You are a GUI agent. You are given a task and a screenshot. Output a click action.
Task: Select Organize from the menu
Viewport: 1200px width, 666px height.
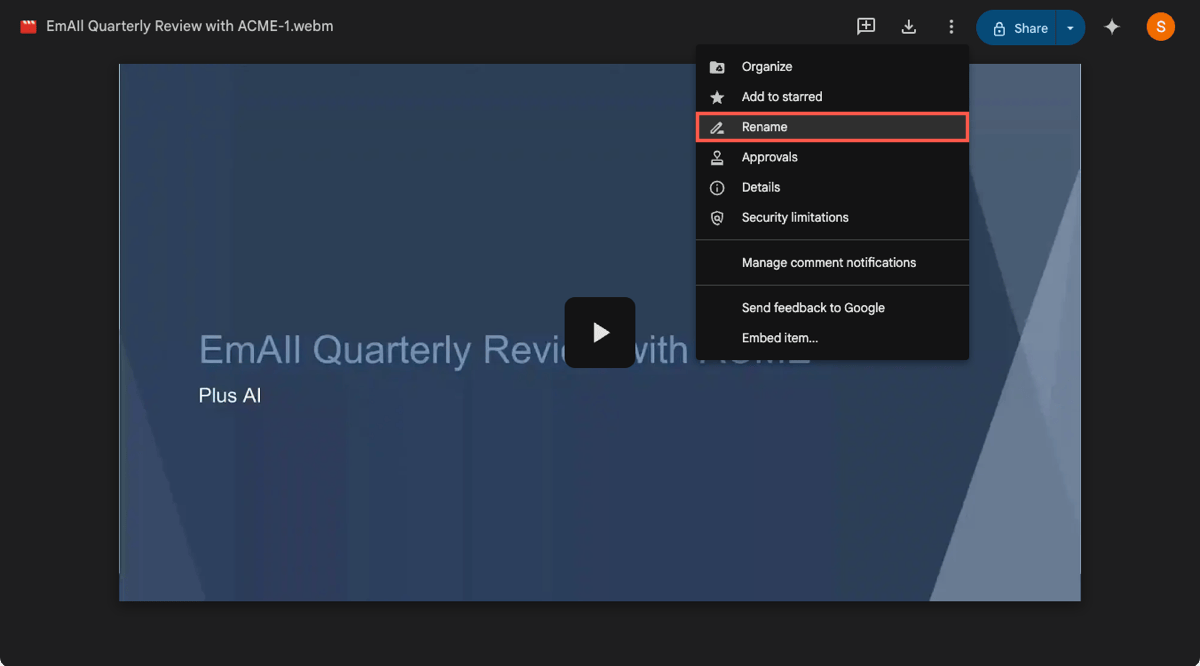(832, 67)
